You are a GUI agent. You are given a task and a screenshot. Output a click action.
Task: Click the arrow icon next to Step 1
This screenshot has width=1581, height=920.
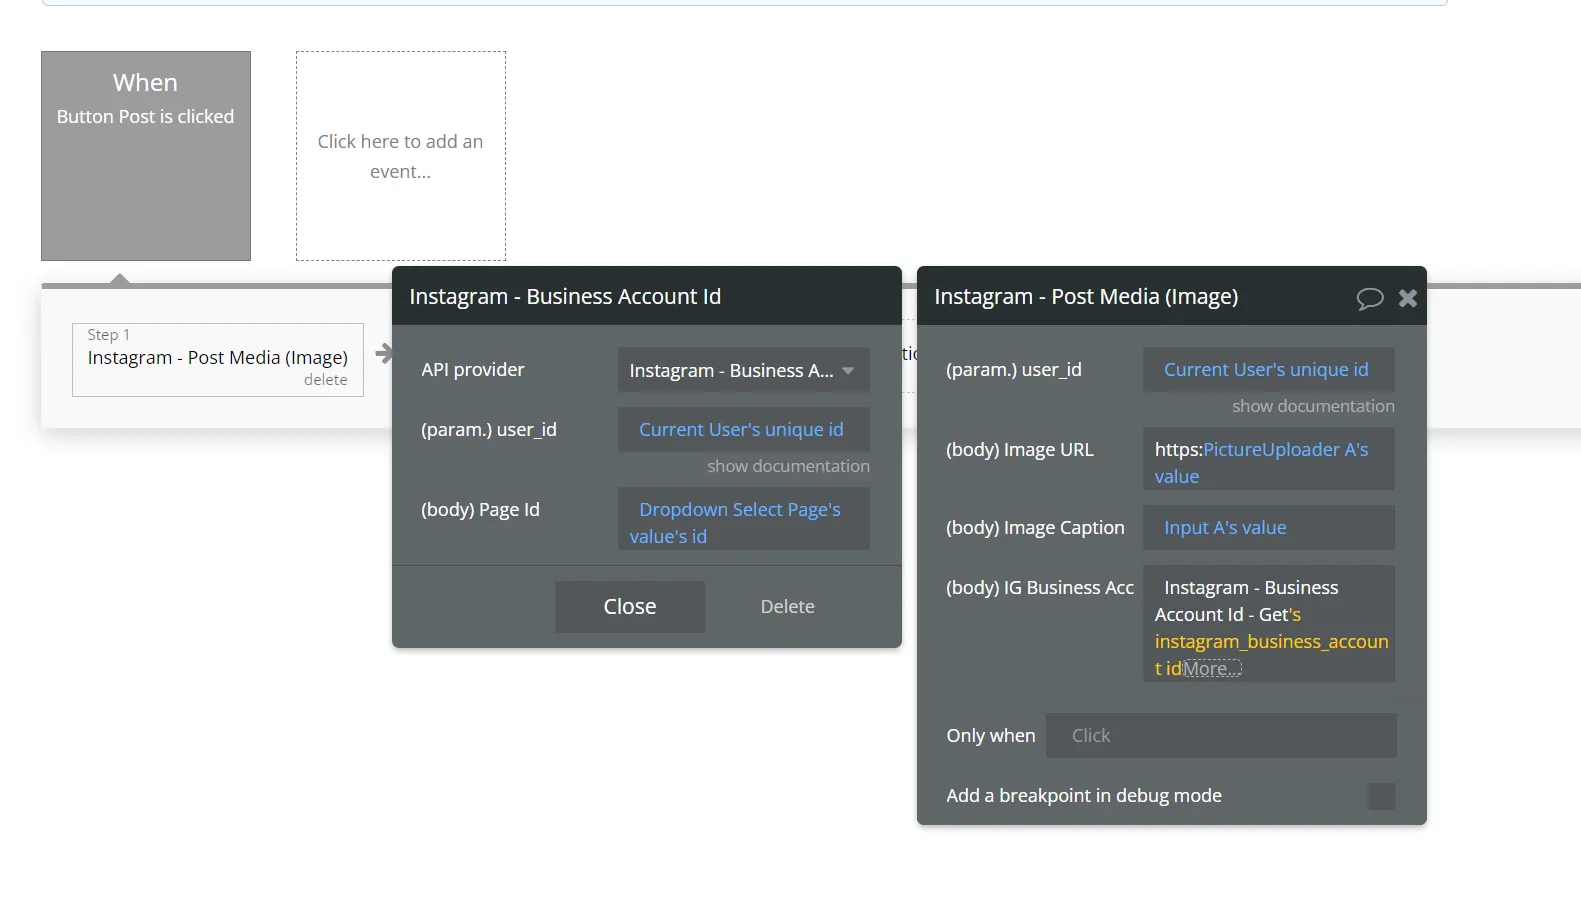383,353
